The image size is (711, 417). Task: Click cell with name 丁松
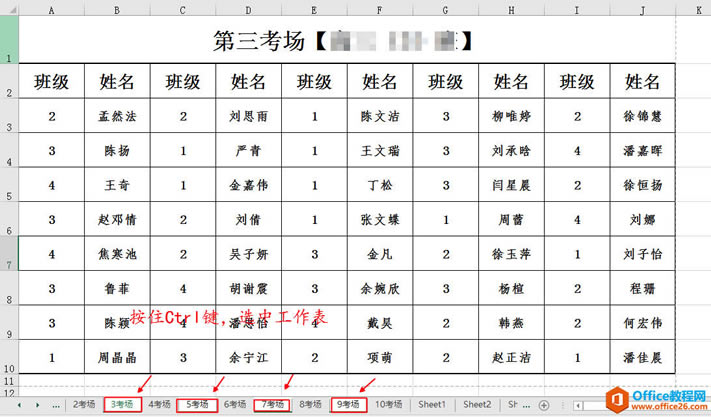click(380, 184)
